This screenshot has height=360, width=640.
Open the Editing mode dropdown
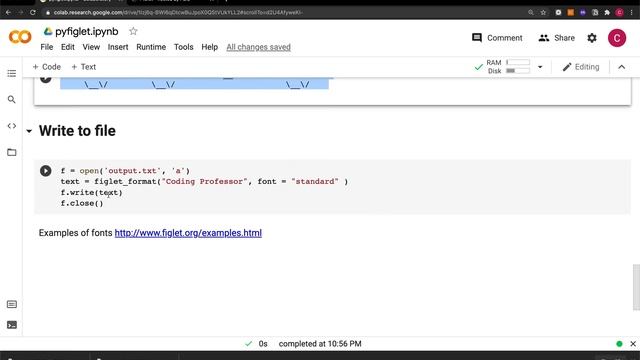click(x=580, y=67)
